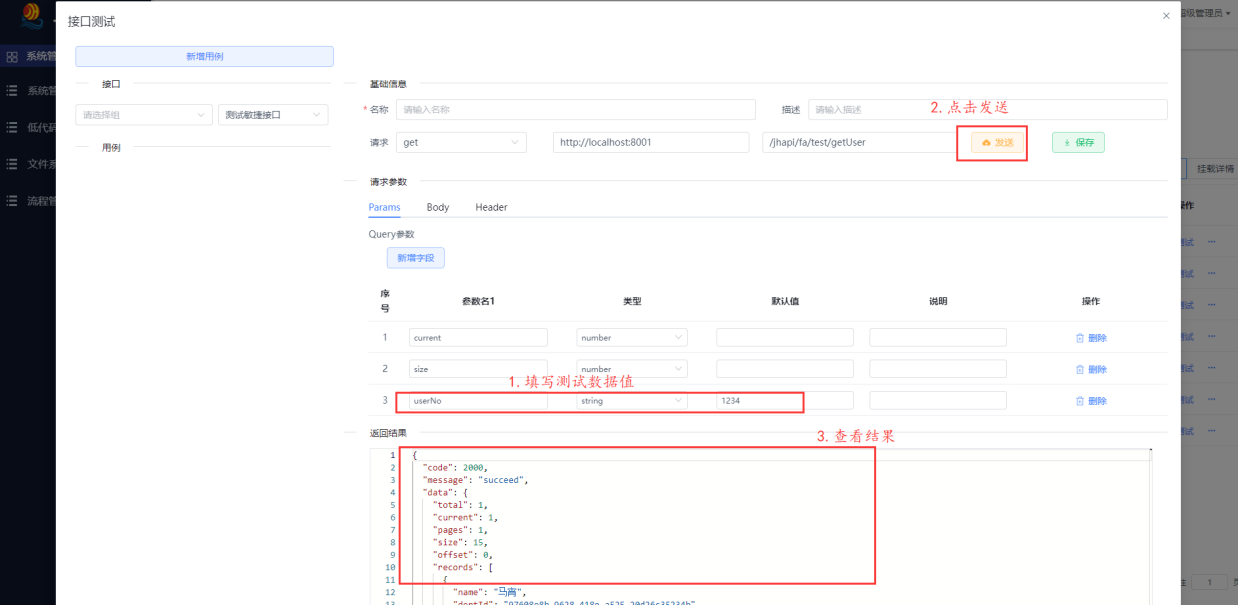1238x605 pixels.
Task: Click the 描述 description input field
Action: pos(988,109)
